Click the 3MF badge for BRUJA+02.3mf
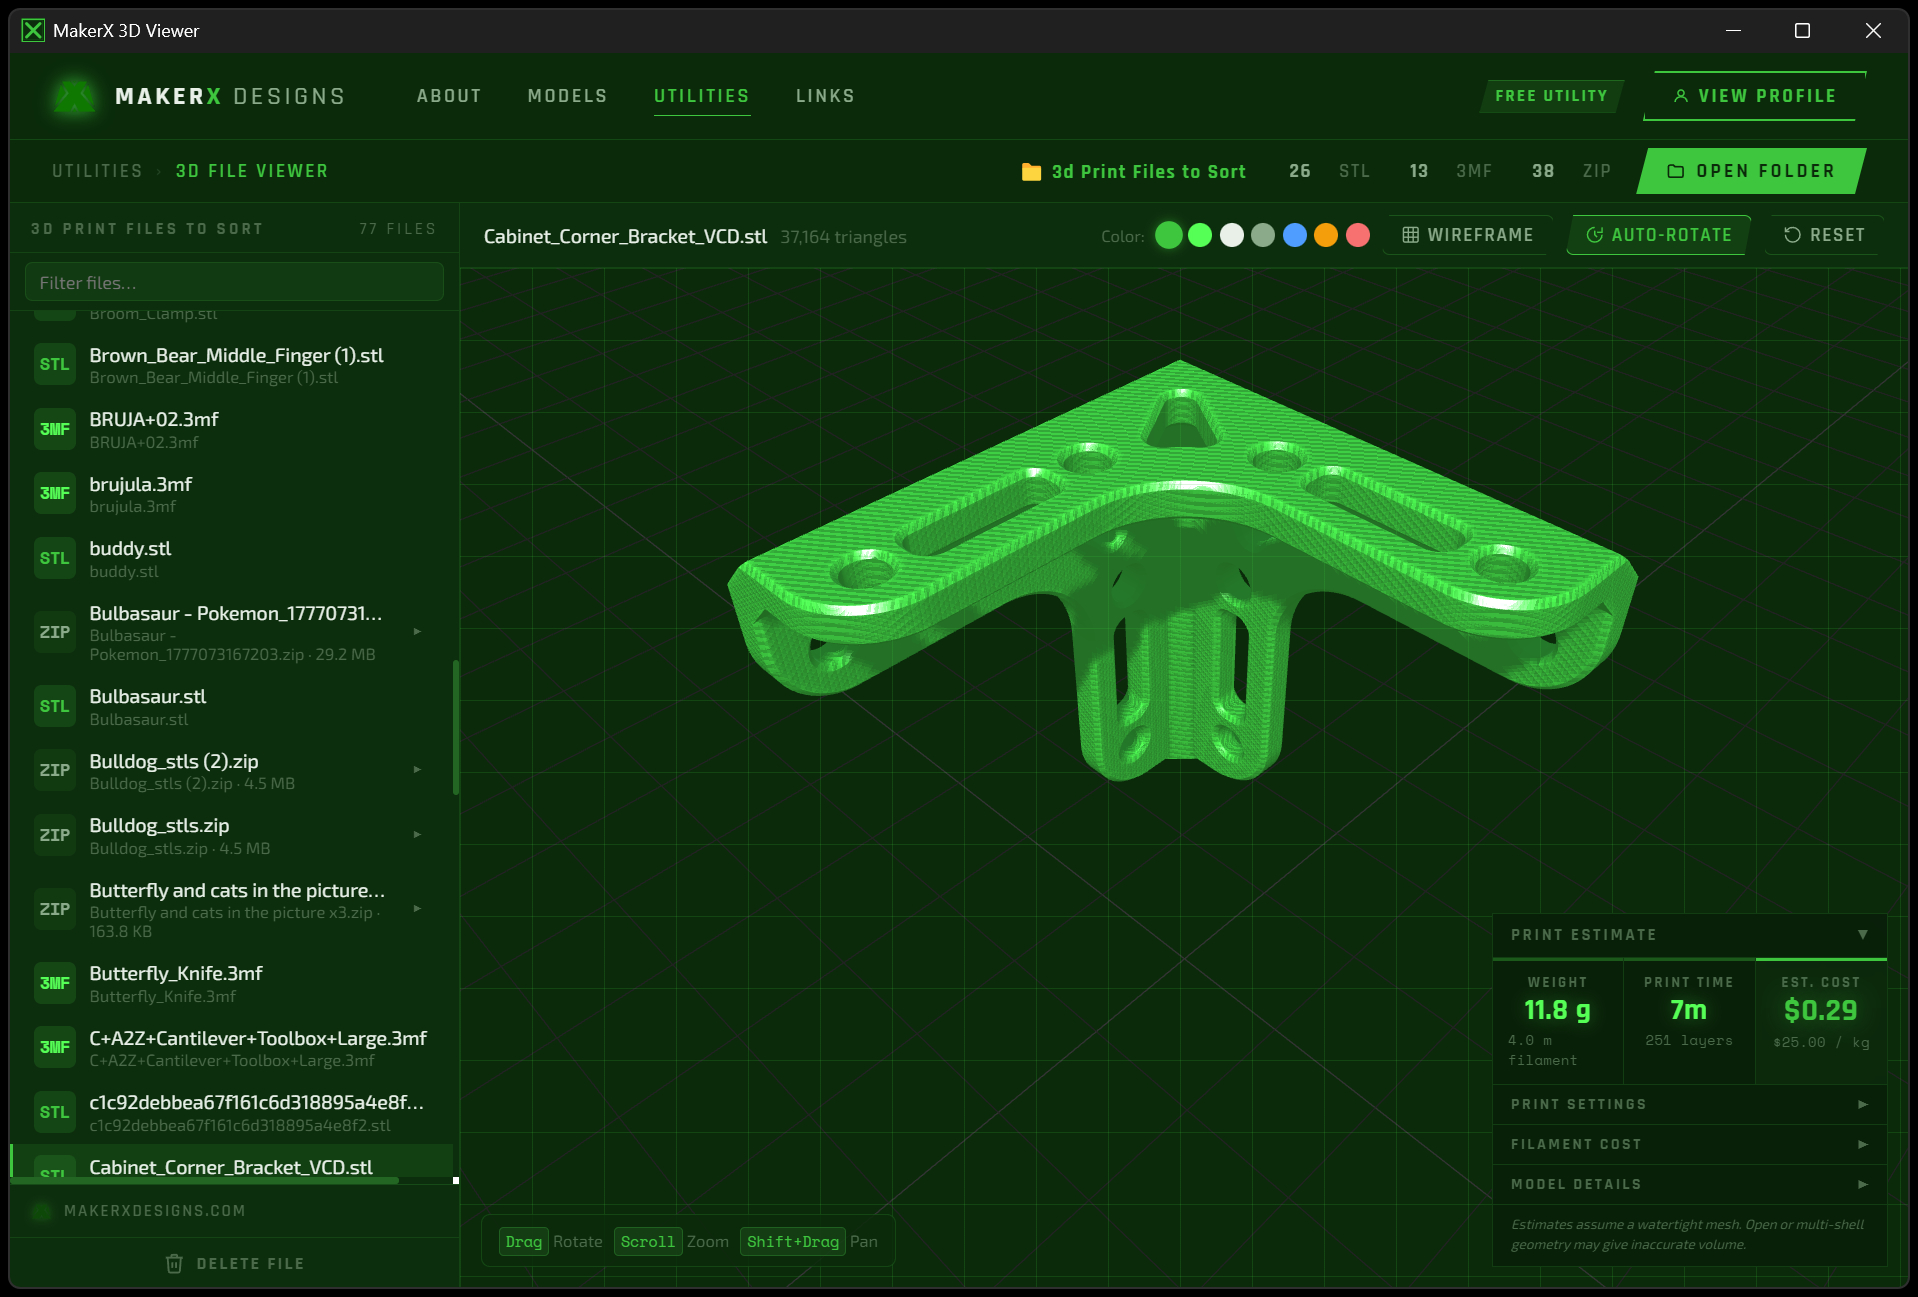 55,429
